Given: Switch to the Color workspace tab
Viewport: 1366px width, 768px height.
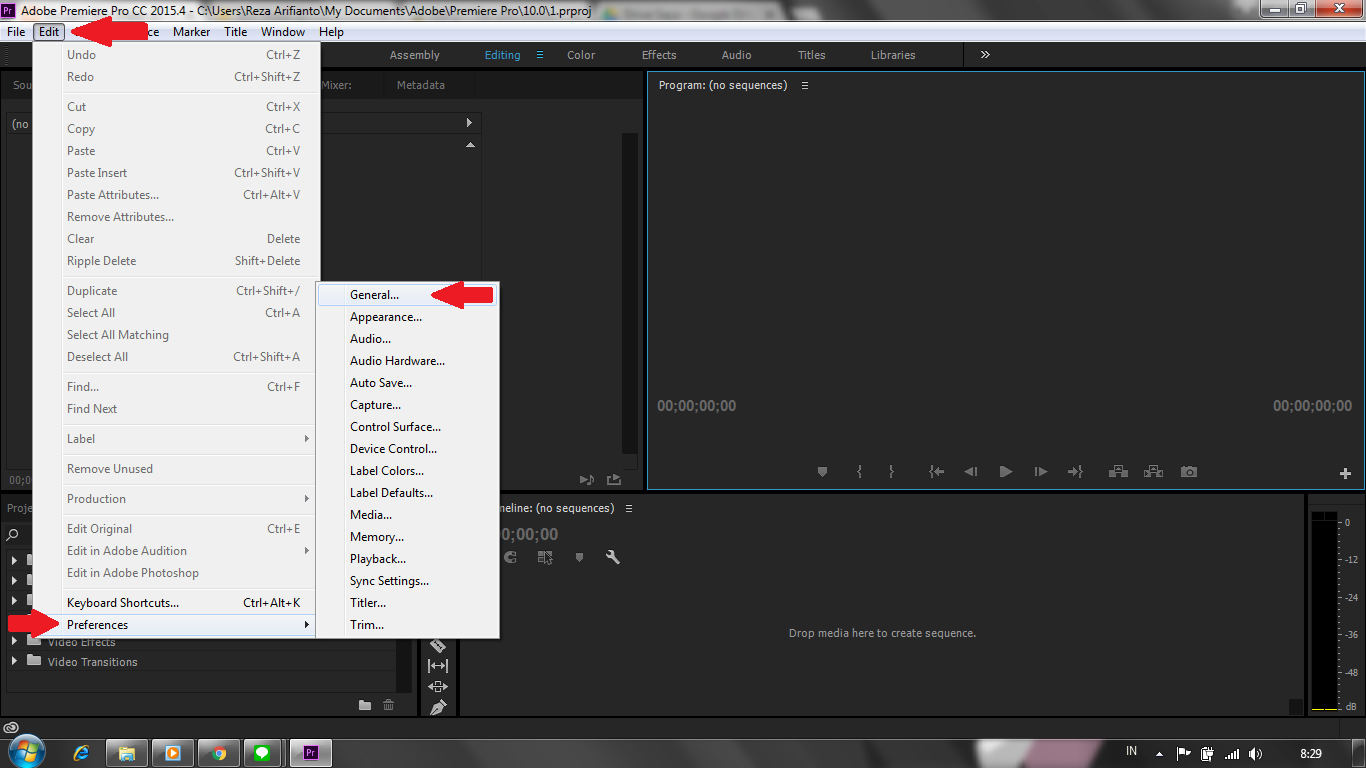Looking at the screenshot, I should [580, 55].
